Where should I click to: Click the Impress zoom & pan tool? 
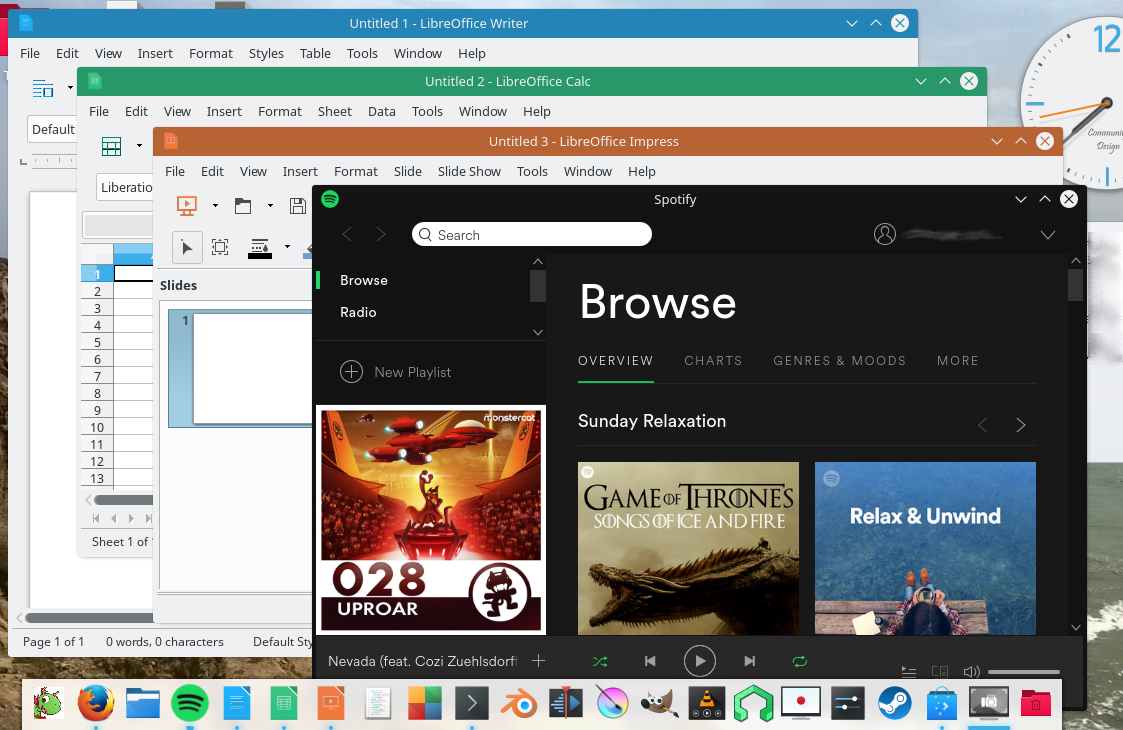click(x=220, y=248)
